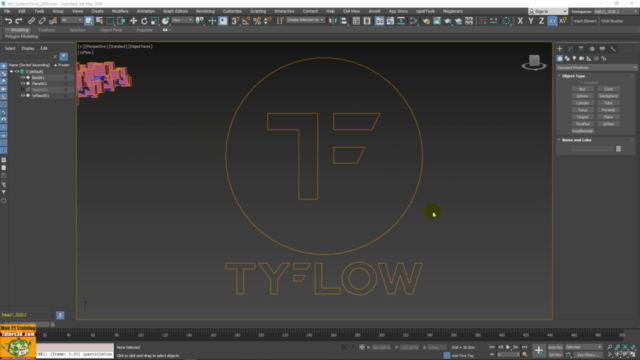Open the Rendering menu
The width and height of the screenshot is (640, 360).
tap(205, 11)
